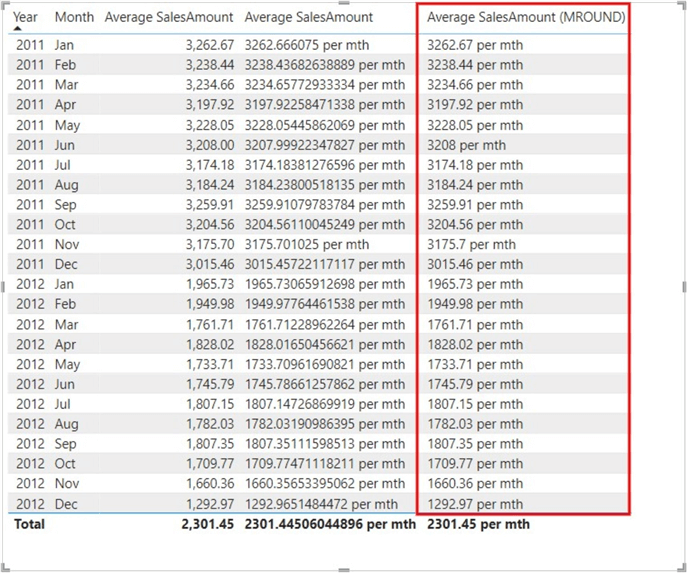Viewport: 688px width, 574px height.
Task: Select 3228.05445862069 per mth
Action: coord(325,125)
